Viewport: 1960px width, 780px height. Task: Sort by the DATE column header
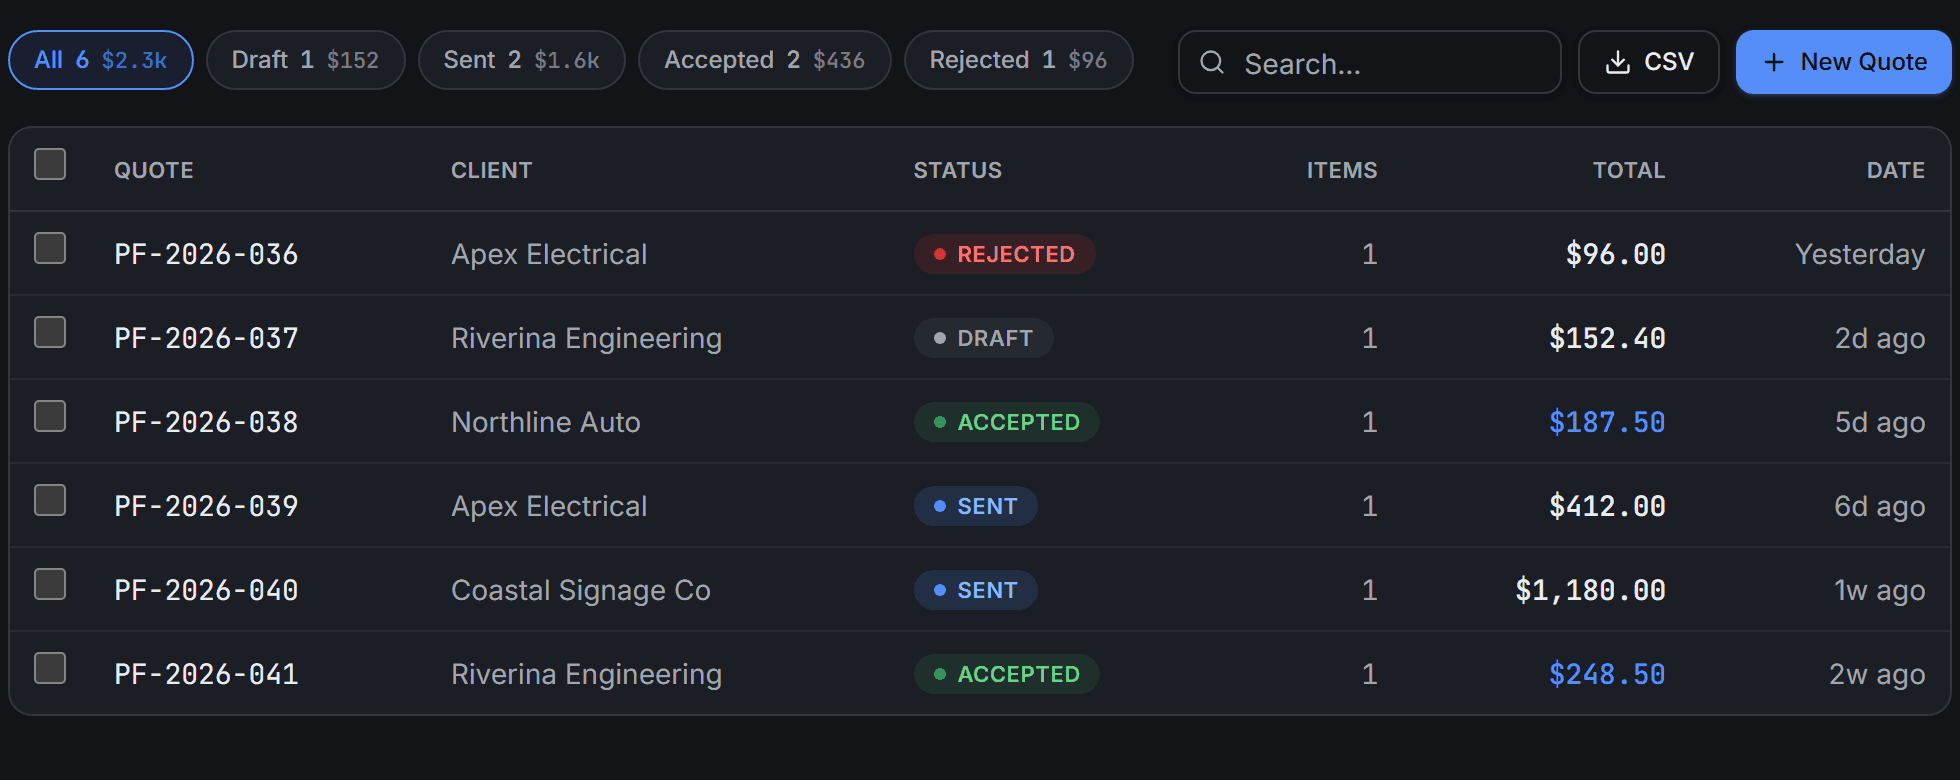tap(1896, 170)
